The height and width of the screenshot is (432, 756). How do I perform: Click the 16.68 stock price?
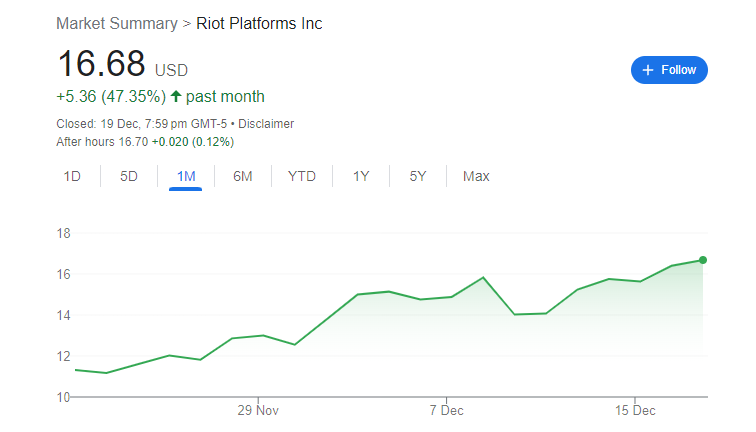101,64
